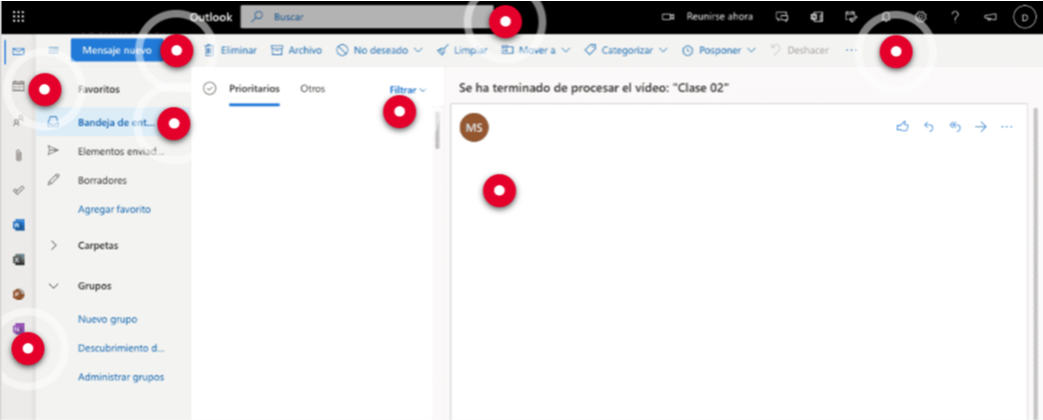Click the Eliminar trash toolbar button
1043x420 pixels.
[230, 50]
